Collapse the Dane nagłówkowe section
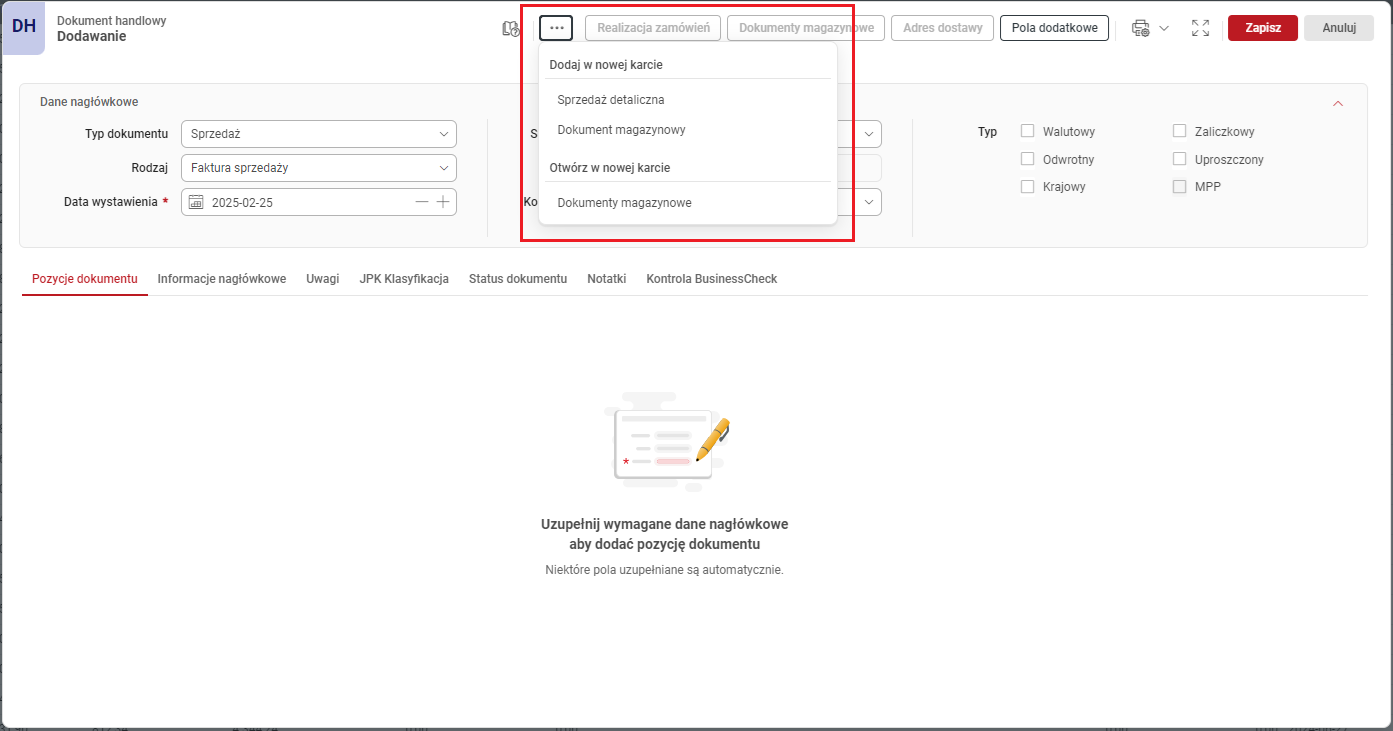Screen dimensions: 1393x731 [x=1338, y=103]
